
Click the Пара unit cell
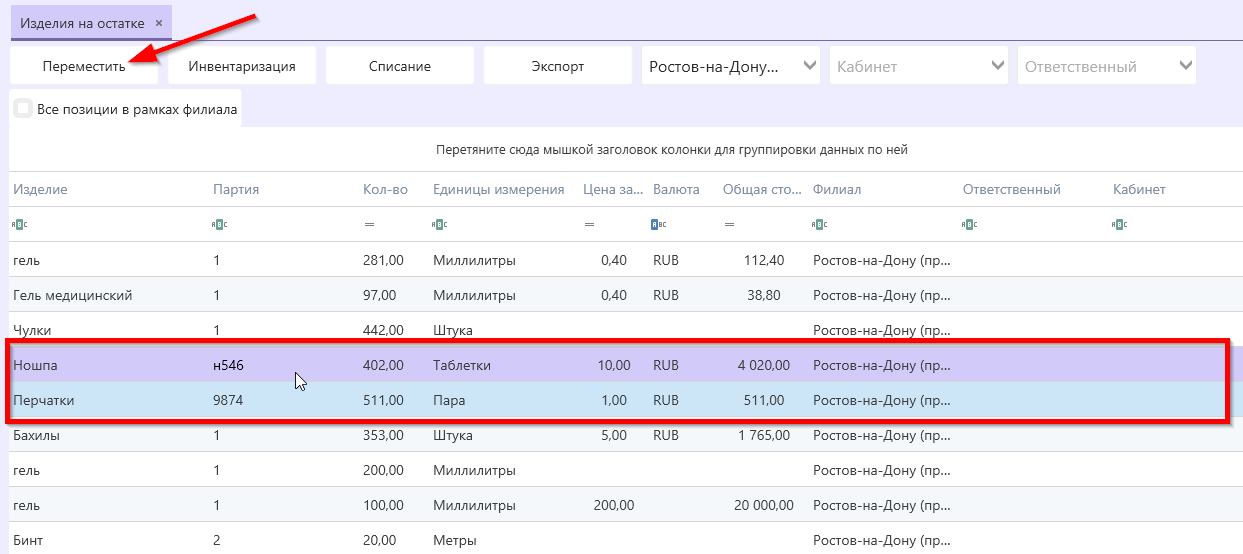click(449, 400)
